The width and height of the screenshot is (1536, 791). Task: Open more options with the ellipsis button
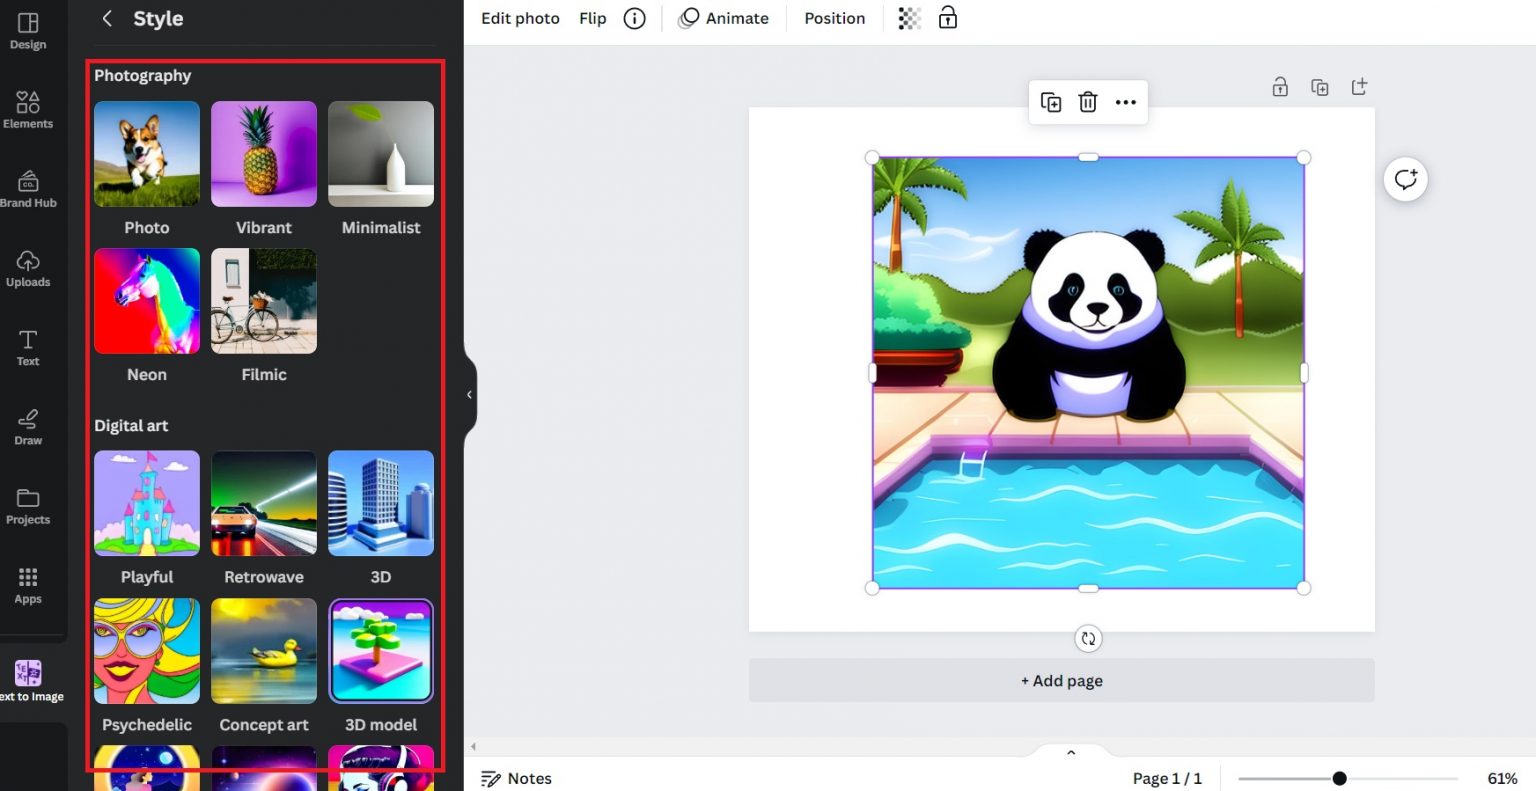click(1126, 102)
